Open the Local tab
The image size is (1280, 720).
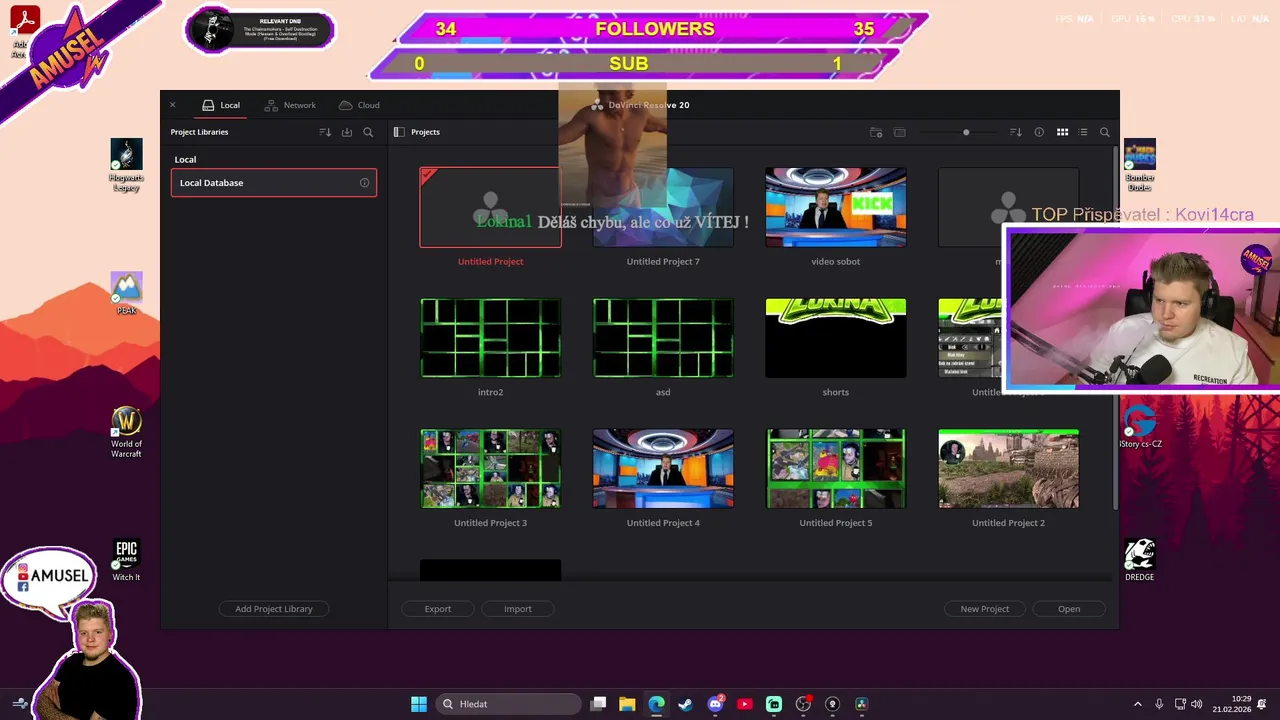[221, 105]
